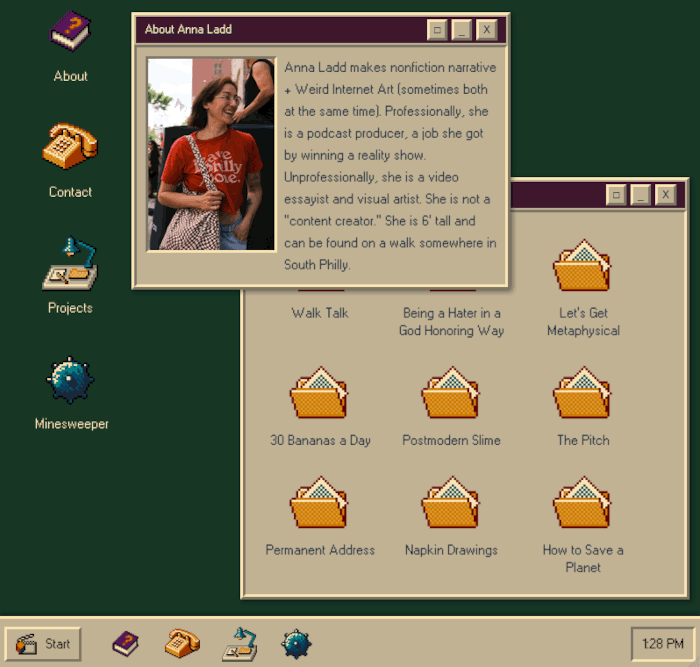This screenshot has width=700, height=667.
Task: Click the taskbar Projects desk icon
Action: [240, 644]
